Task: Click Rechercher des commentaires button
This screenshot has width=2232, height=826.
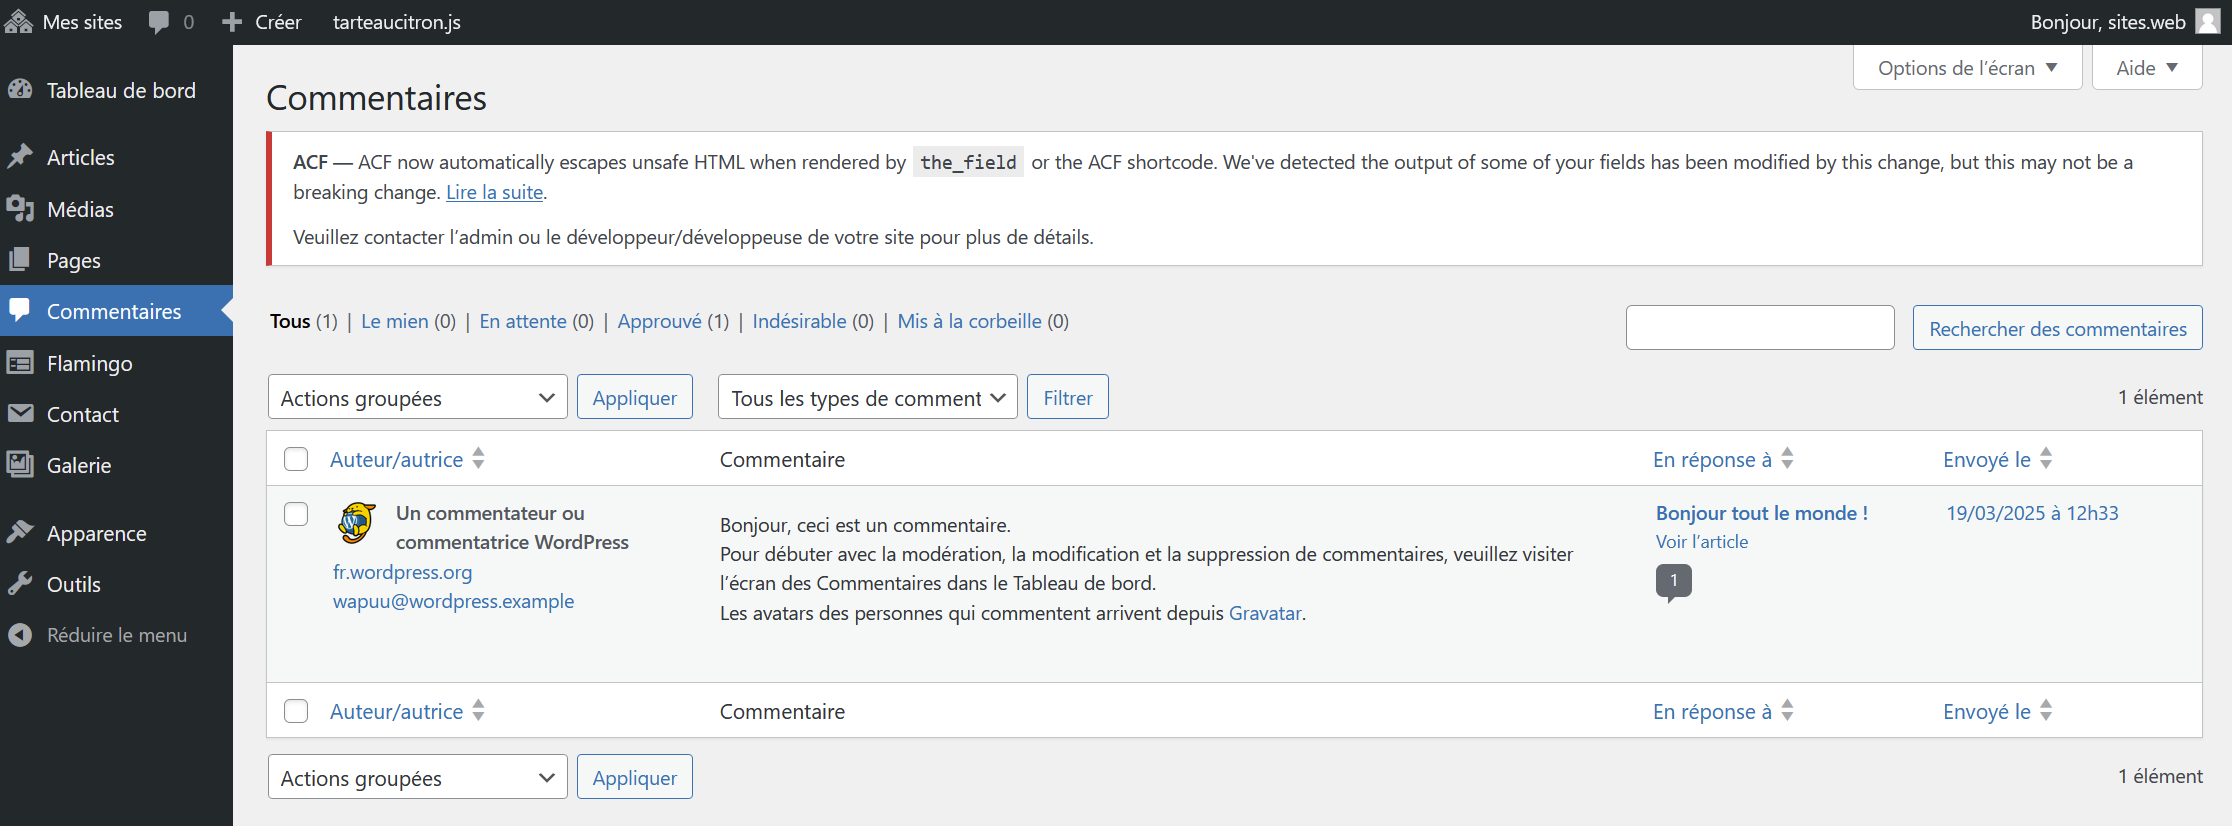Action: point(2058,328)
